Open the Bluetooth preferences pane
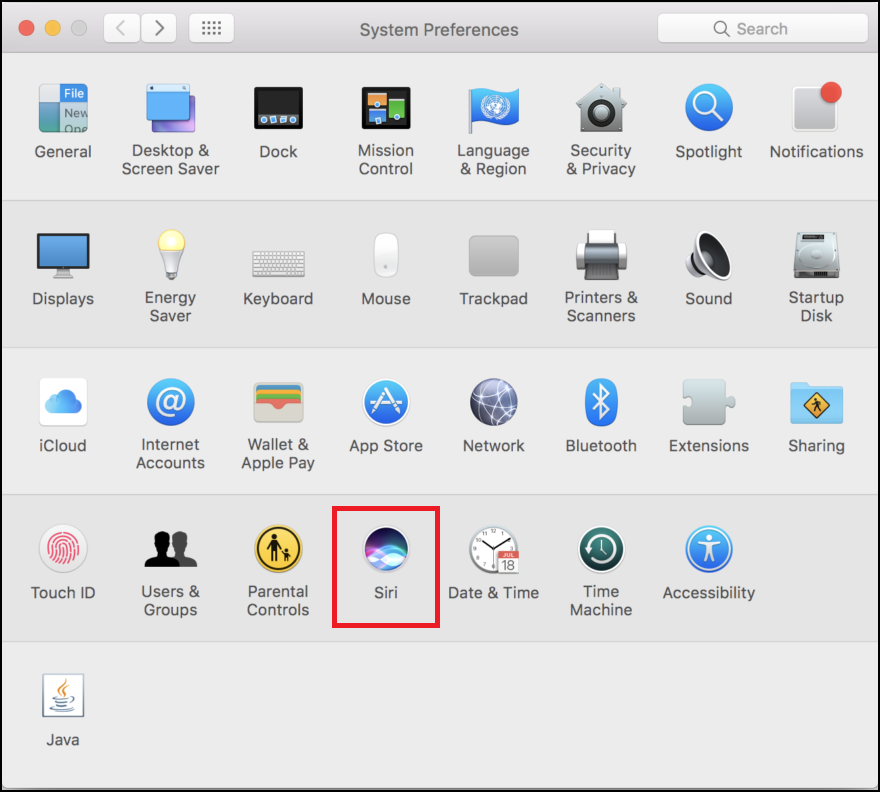The height and width of the screenshot is (792, 880). [601, 403]
